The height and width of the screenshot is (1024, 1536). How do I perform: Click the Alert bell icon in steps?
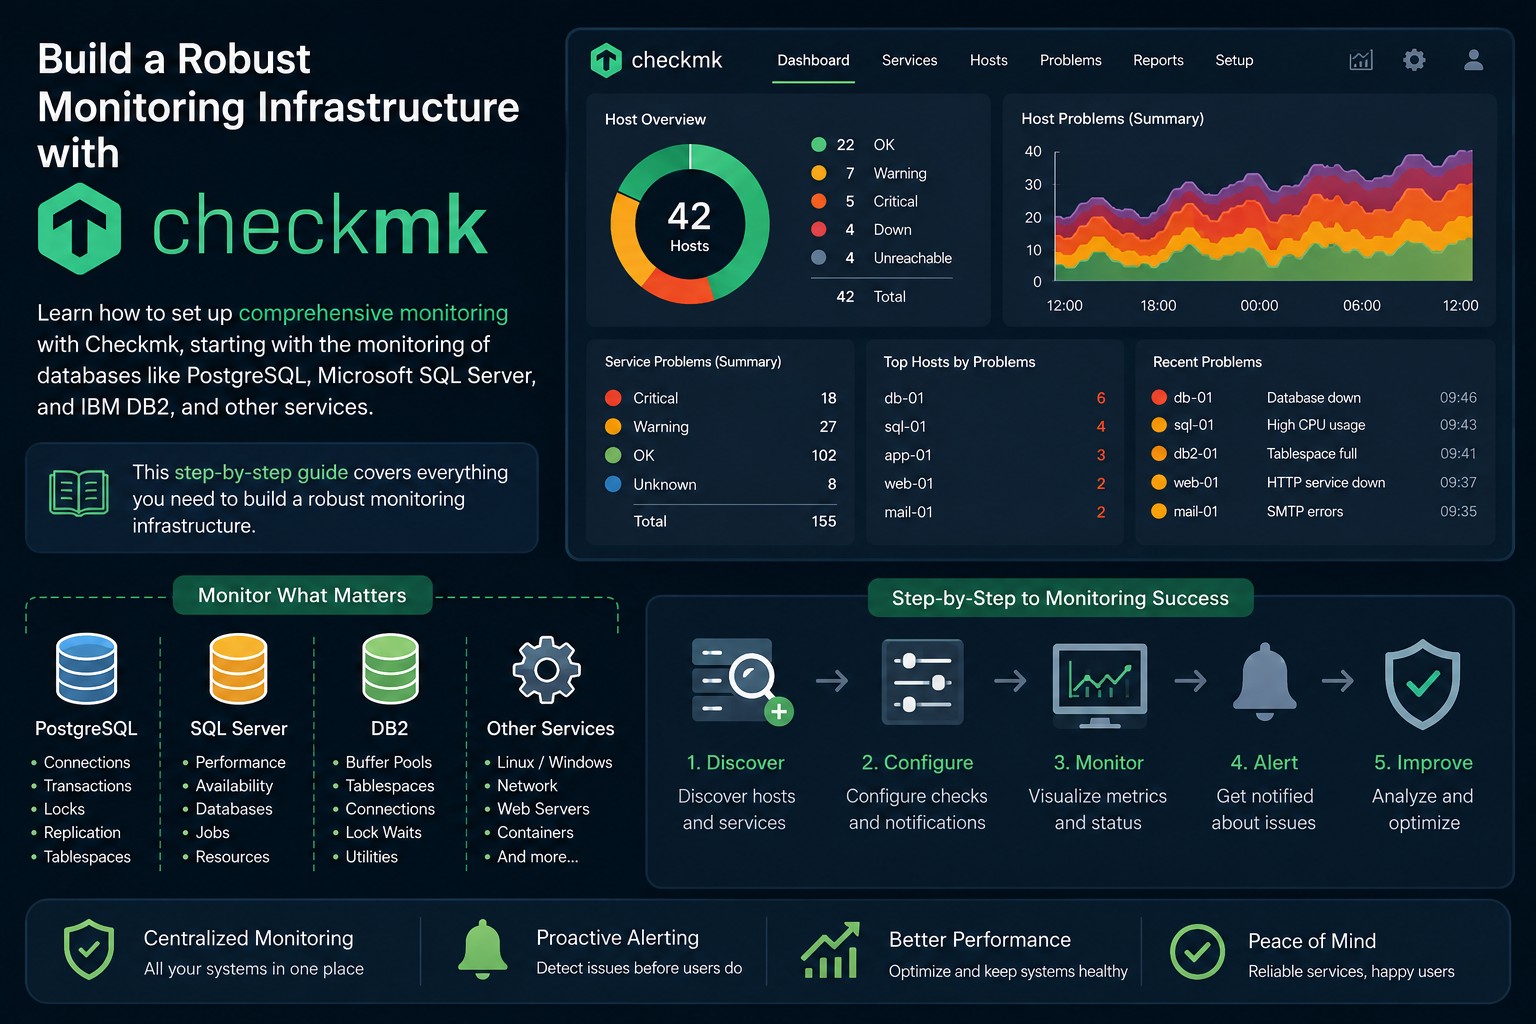coord(1264,682)
